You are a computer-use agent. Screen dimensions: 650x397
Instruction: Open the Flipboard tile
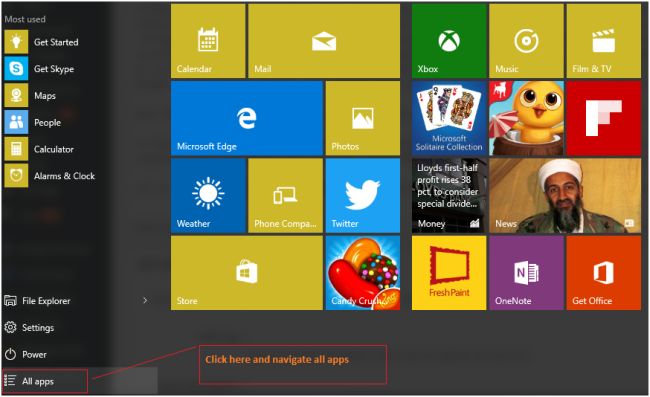(x=604, y=118)
